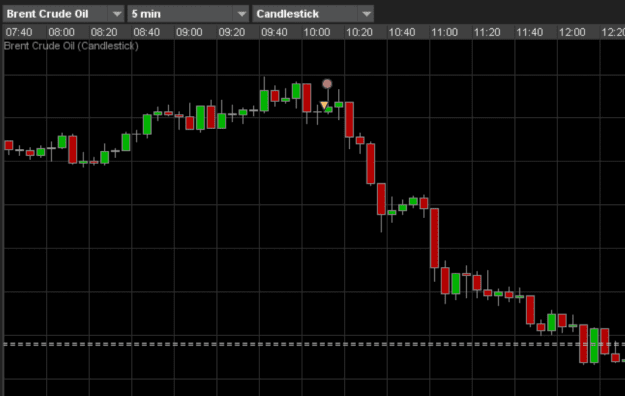Click the 09:40 time axis label
Viewport: 625px width, 396px height.
[x=274, y=32]
